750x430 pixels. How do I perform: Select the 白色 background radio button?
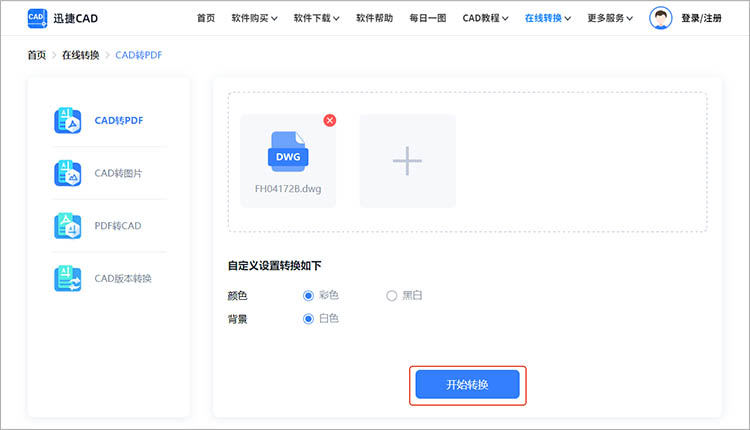pyautogui.click(x=309, y=319)
